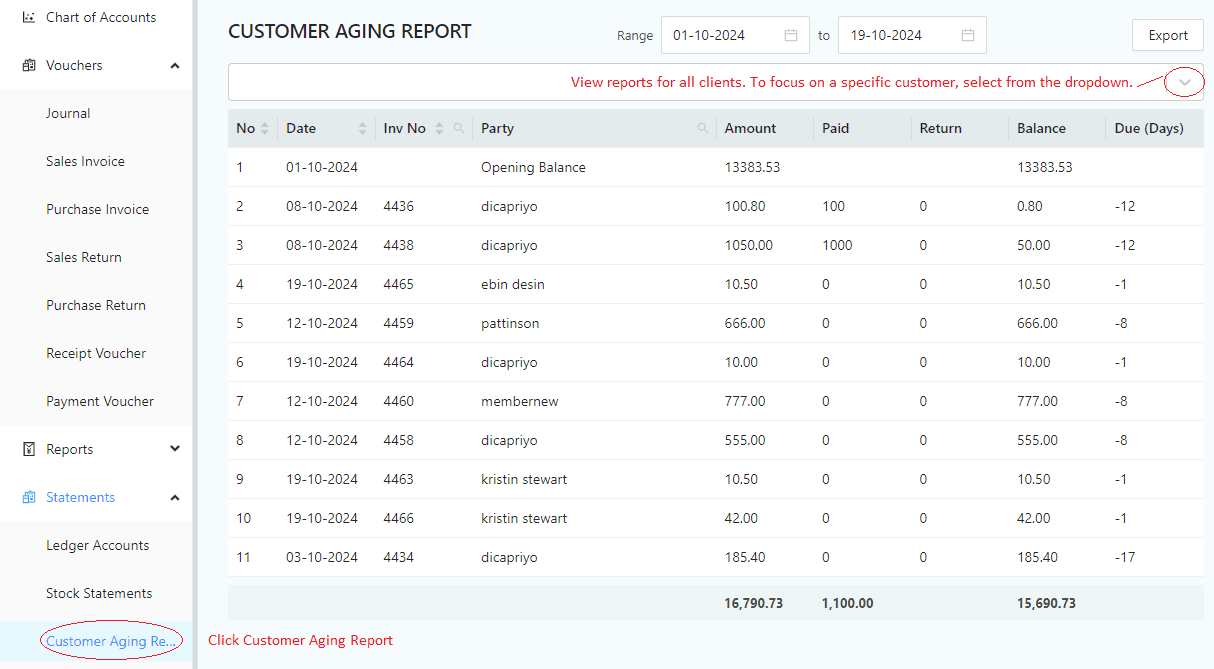Open Receipt Voucher page

96,353
